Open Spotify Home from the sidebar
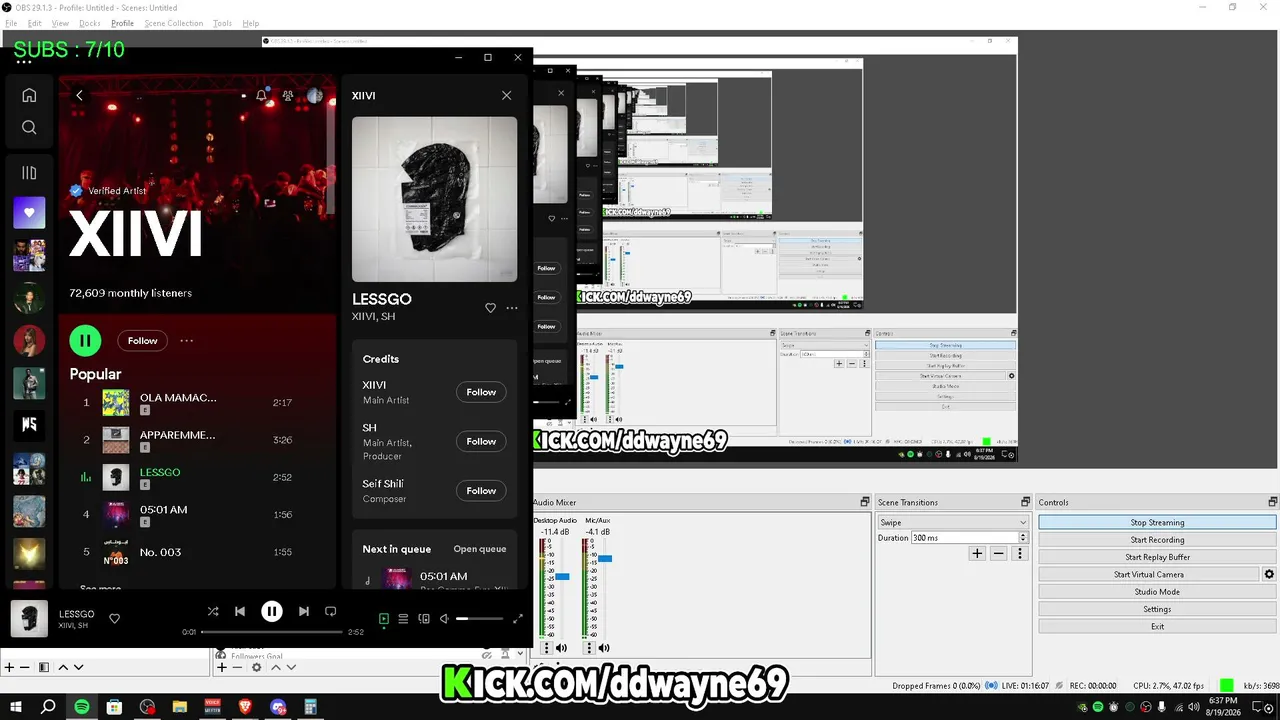1280x720 pixels. (x=29, y=95)
